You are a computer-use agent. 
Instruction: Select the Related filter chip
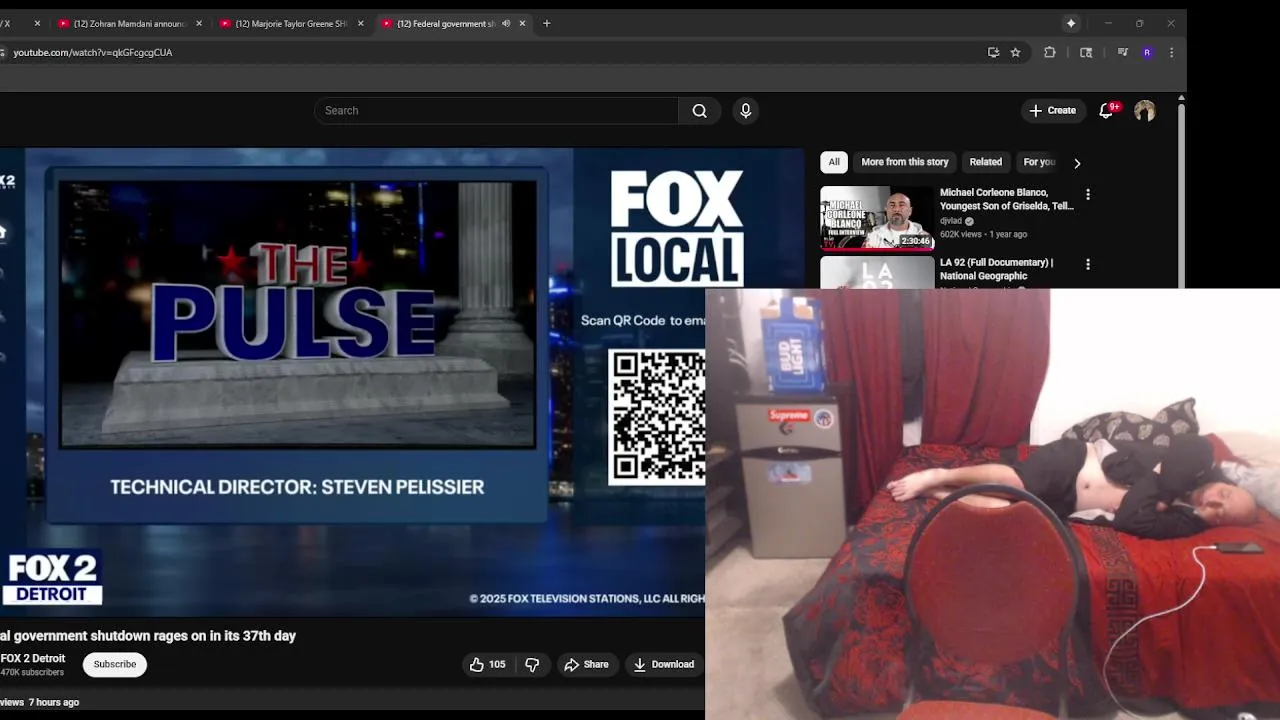click(x=985, y=162)
